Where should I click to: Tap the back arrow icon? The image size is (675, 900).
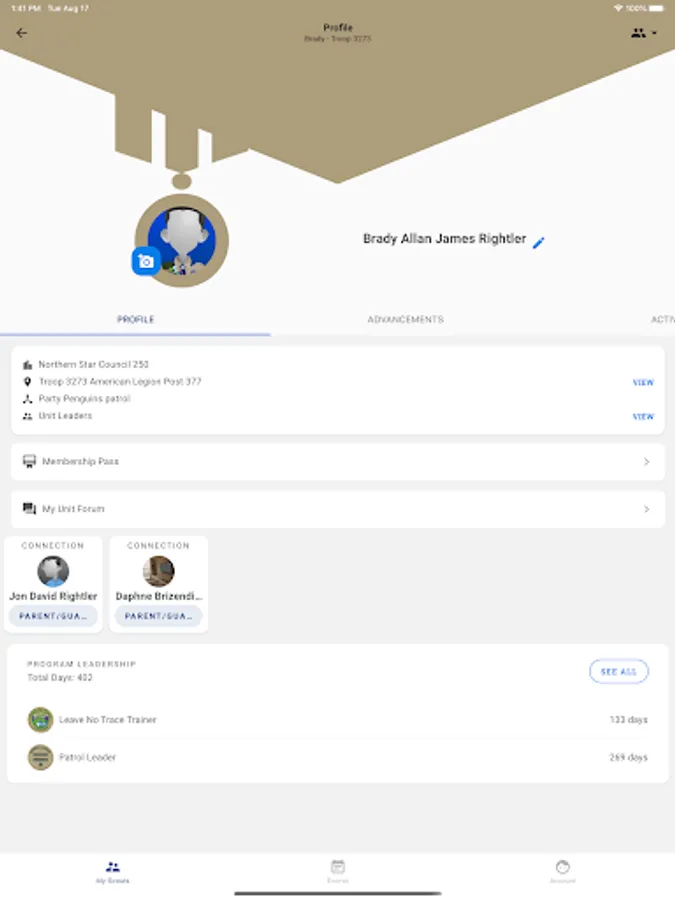[22, 33]
